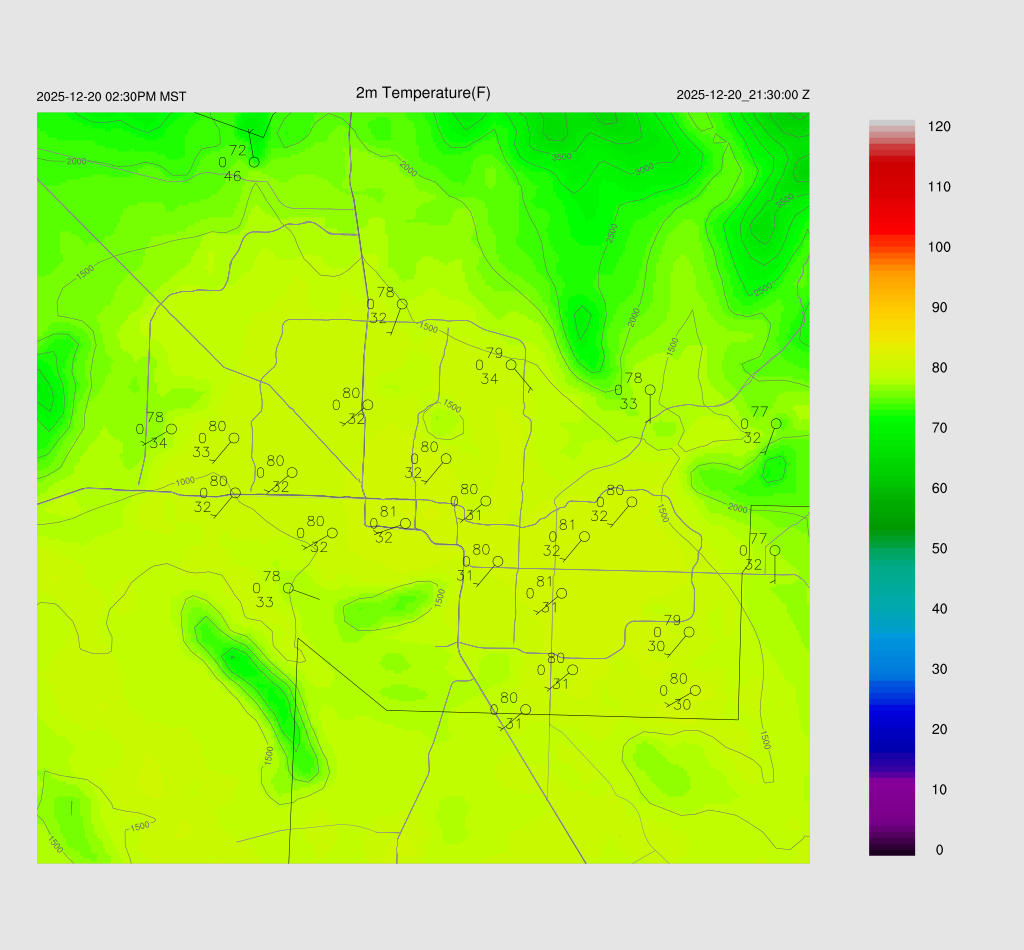1024x950 pixels.
Task: Click the 1000 elevation contour label
Action: pyautogui.click(x=185, y=482)
